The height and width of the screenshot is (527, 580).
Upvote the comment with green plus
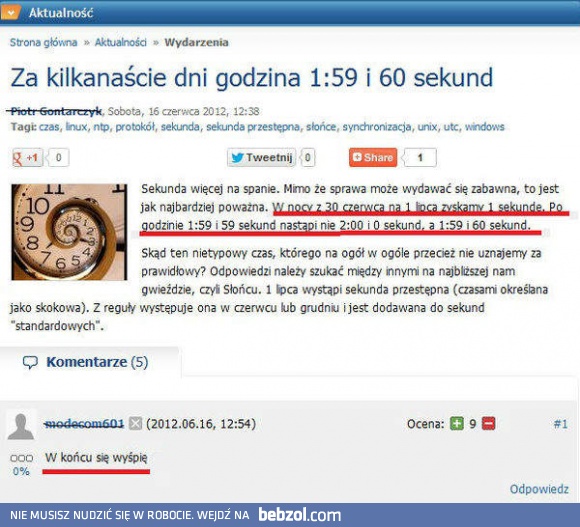456,424
